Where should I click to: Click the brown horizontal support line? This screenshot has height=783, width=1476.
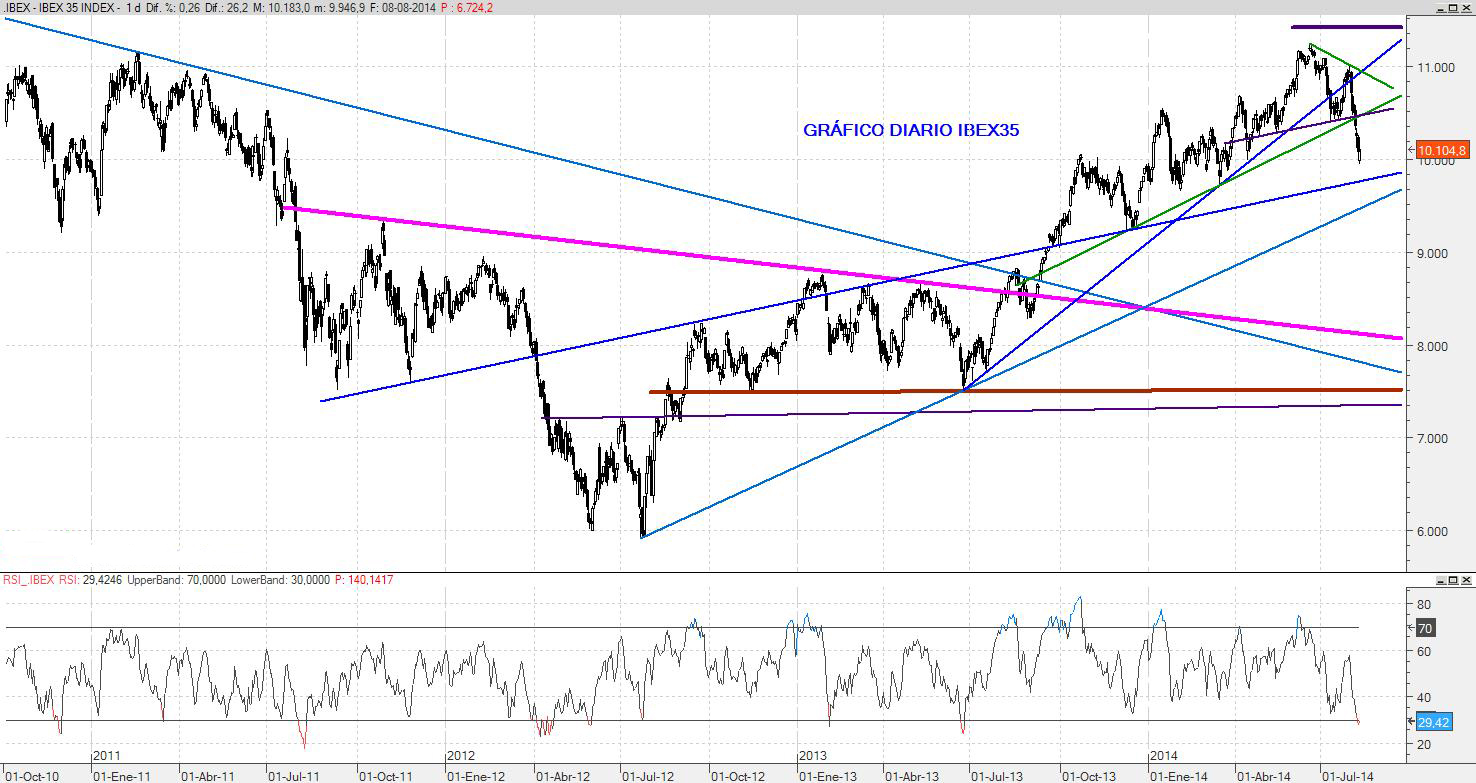pyautogui.click(x=1000, y=390)
